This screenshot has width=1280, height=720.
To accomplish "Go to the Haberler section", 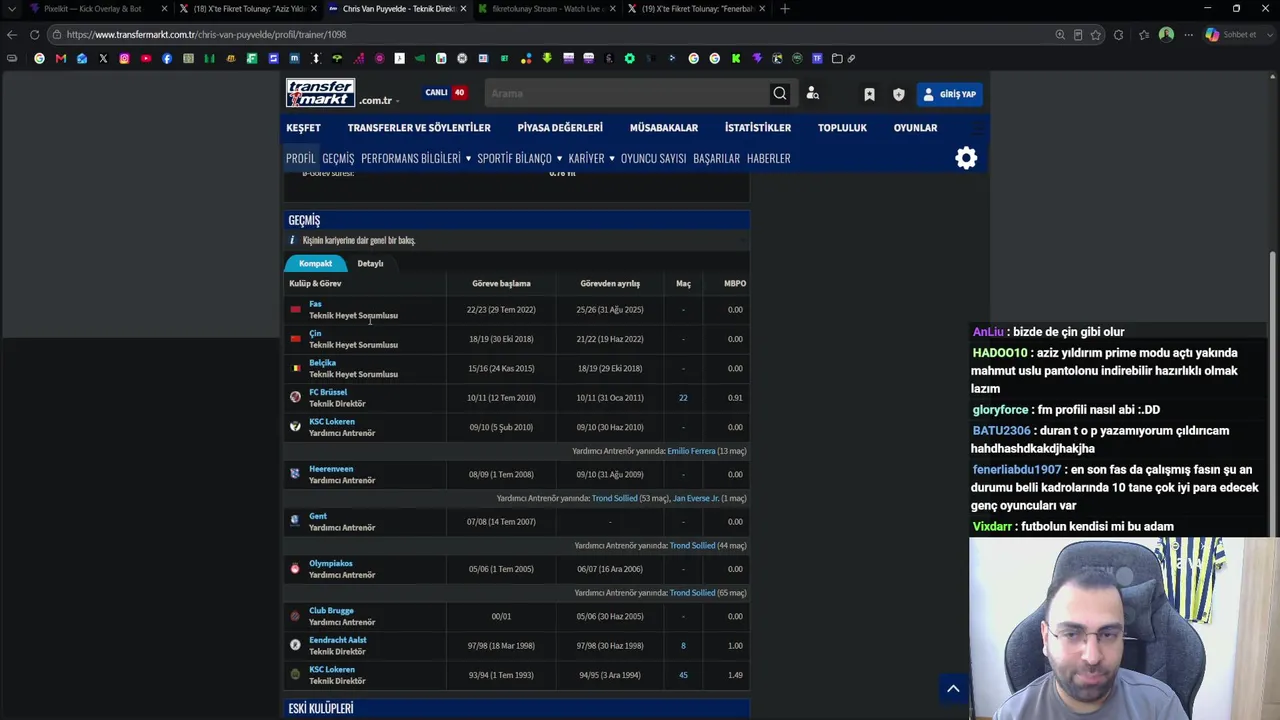I will (x=768, y=158).
